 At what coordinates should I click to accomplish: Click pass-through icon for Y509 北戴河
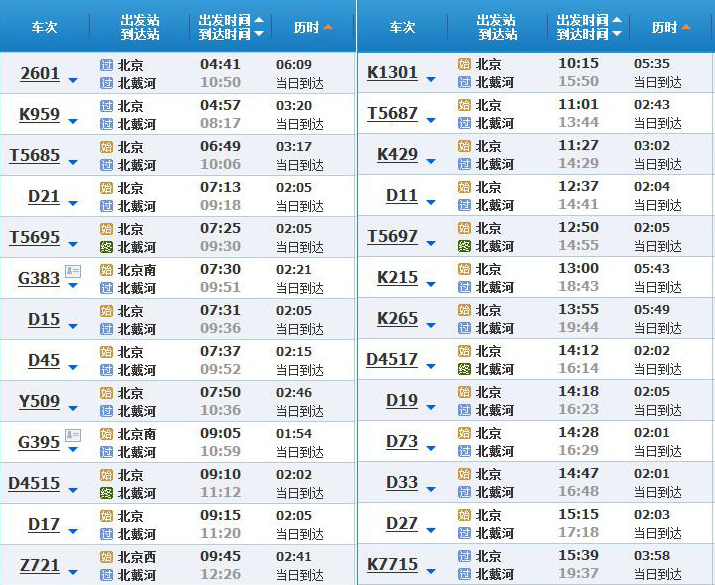[x=106, y=411]
